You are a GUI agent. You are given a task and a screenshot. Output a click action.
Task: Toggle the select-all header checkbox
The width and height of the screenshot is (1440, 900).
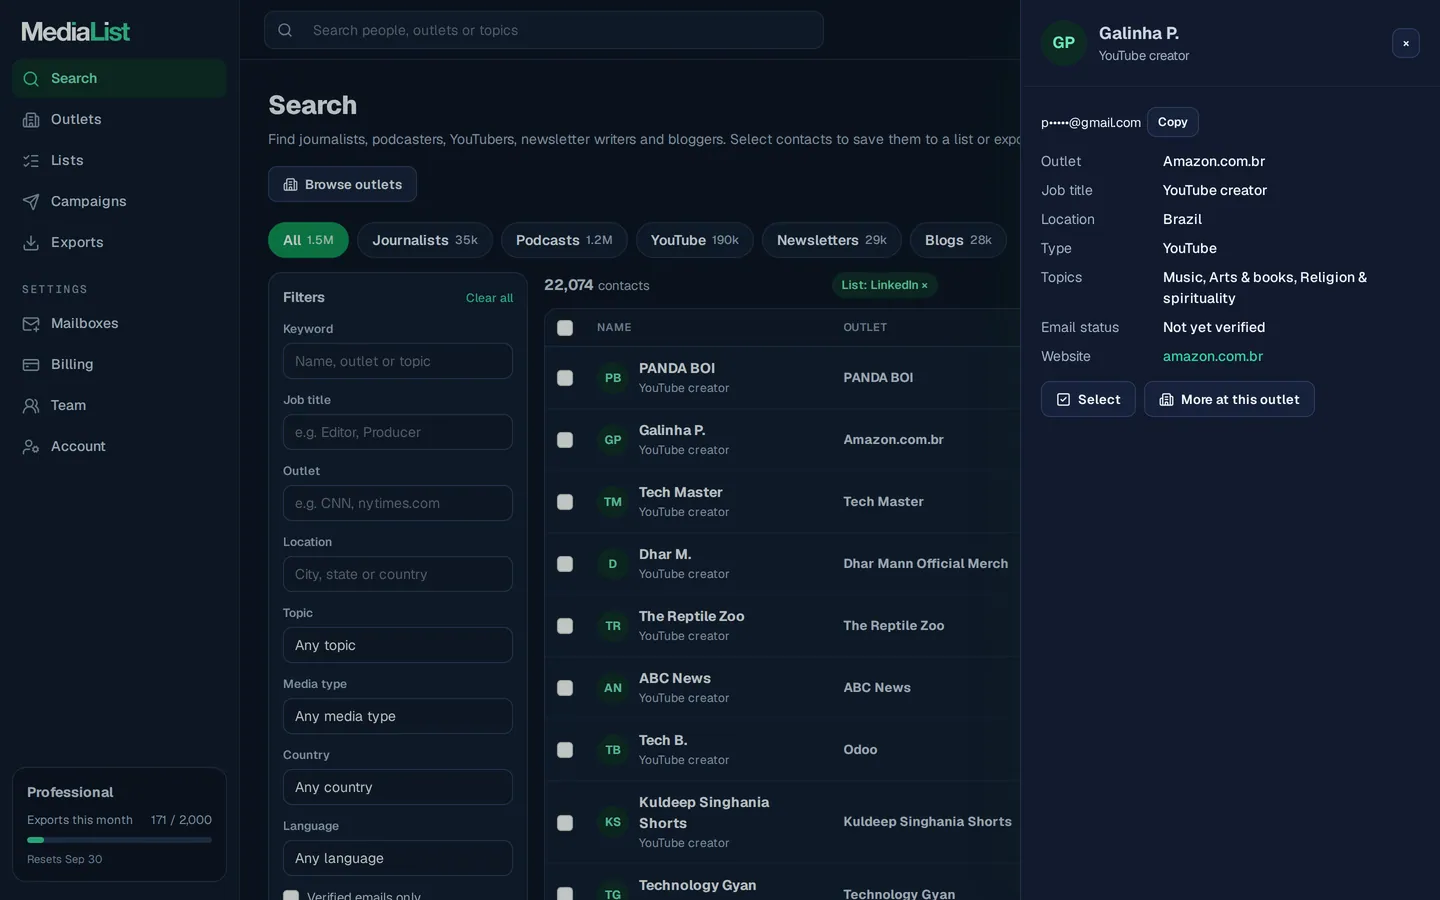[x=565, y=328]
